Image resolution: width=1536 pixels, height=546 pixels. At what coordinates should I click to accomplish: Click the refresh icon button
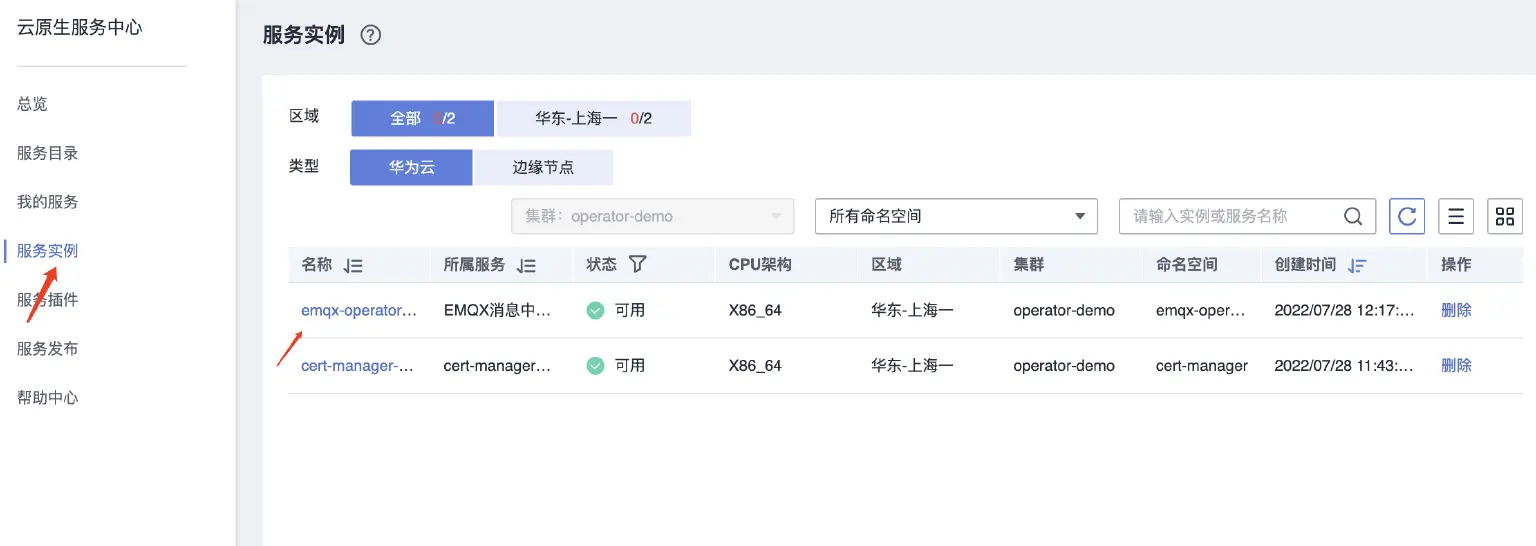coord(1407,216)
